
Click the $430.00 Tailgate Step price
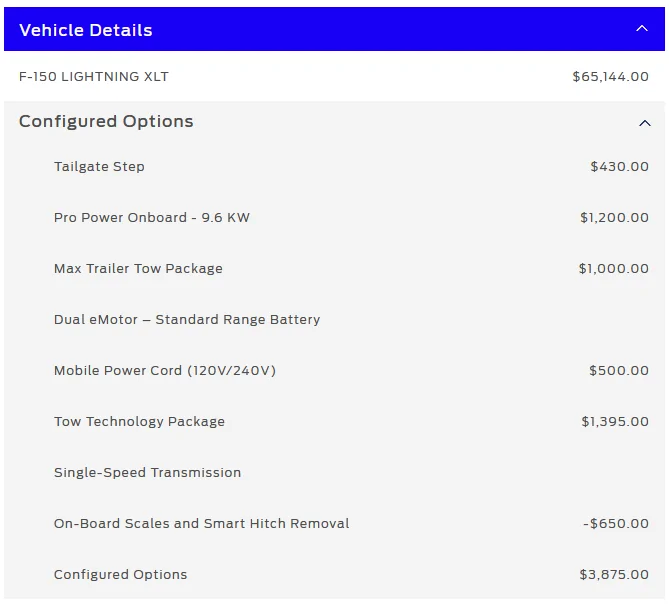click(x=619, y=167)
